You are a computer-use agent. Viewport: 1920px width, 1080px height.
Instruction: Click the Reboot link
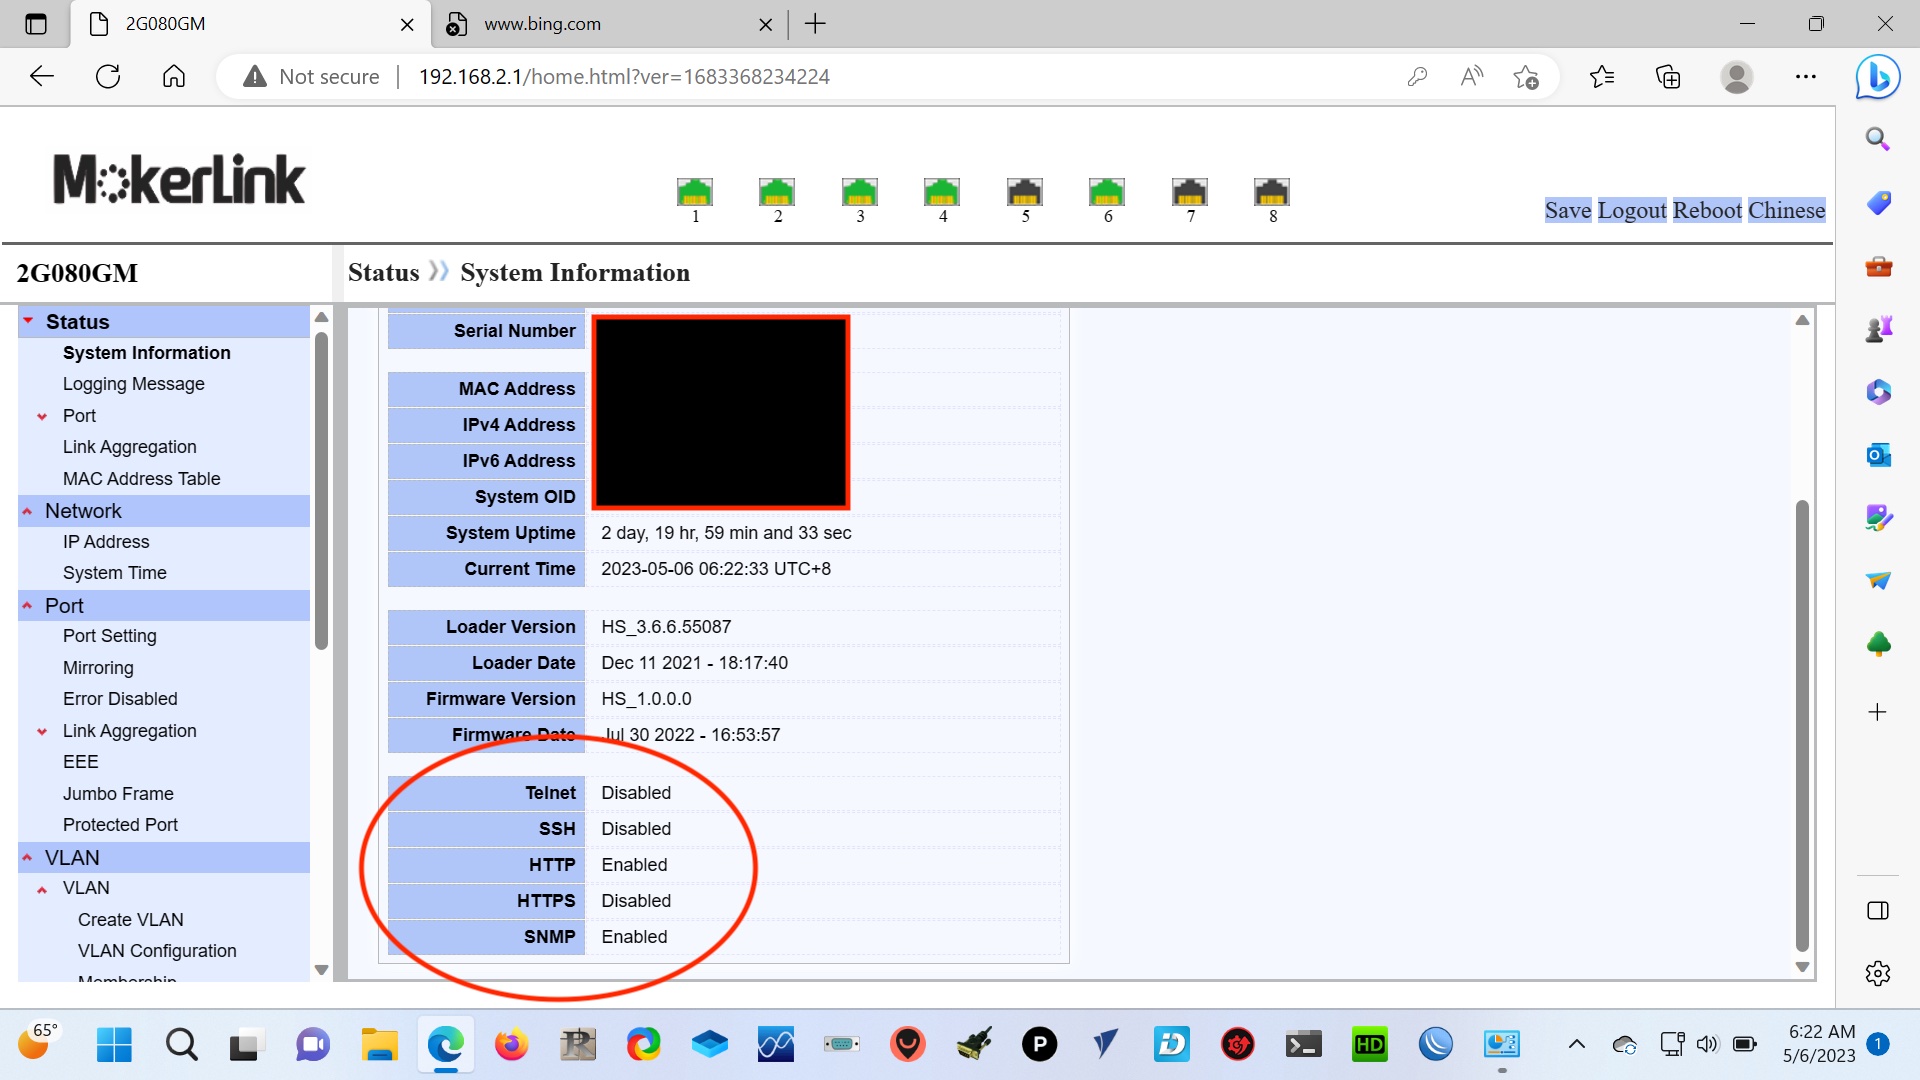pos(1706,210)
